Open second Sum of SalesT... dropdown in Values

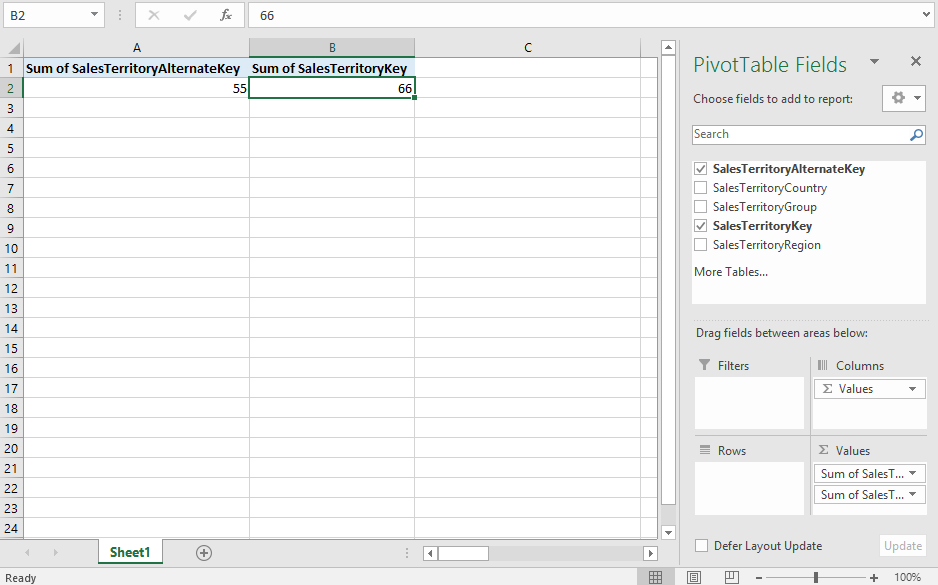coord(912,494)
